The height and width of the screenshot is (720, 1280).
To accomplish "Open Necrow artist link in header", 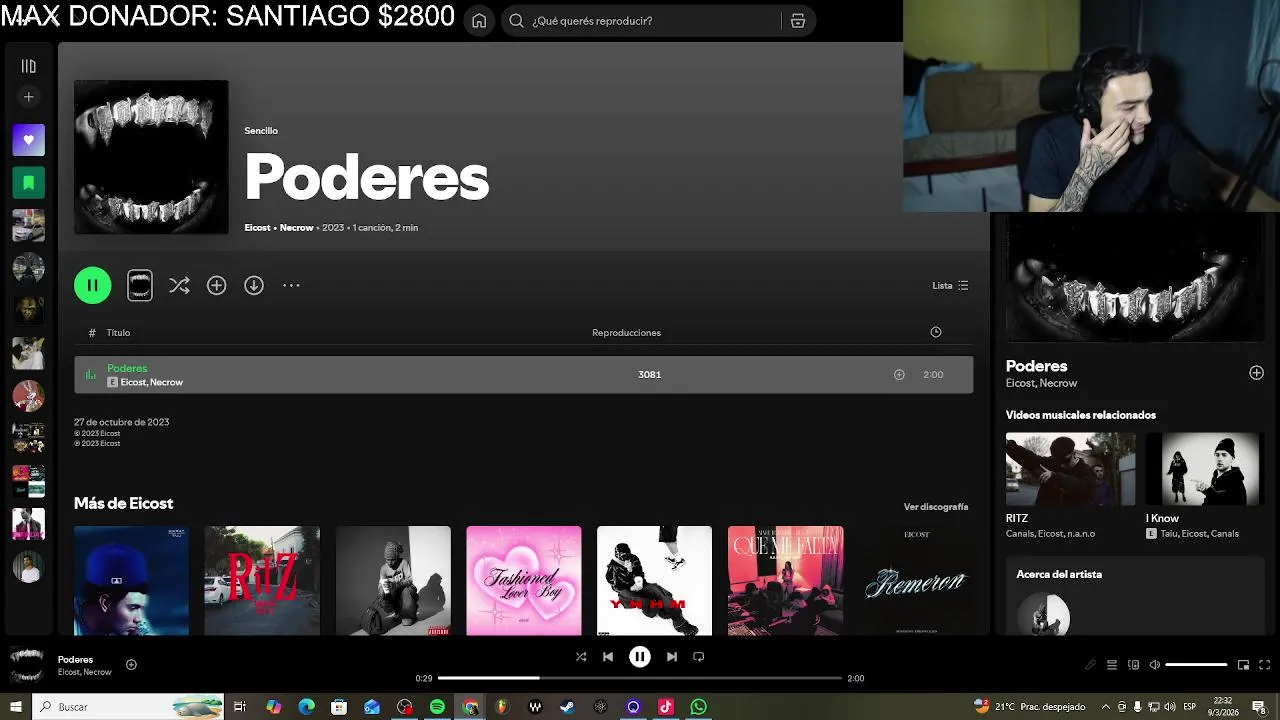I will click(296, 228).
